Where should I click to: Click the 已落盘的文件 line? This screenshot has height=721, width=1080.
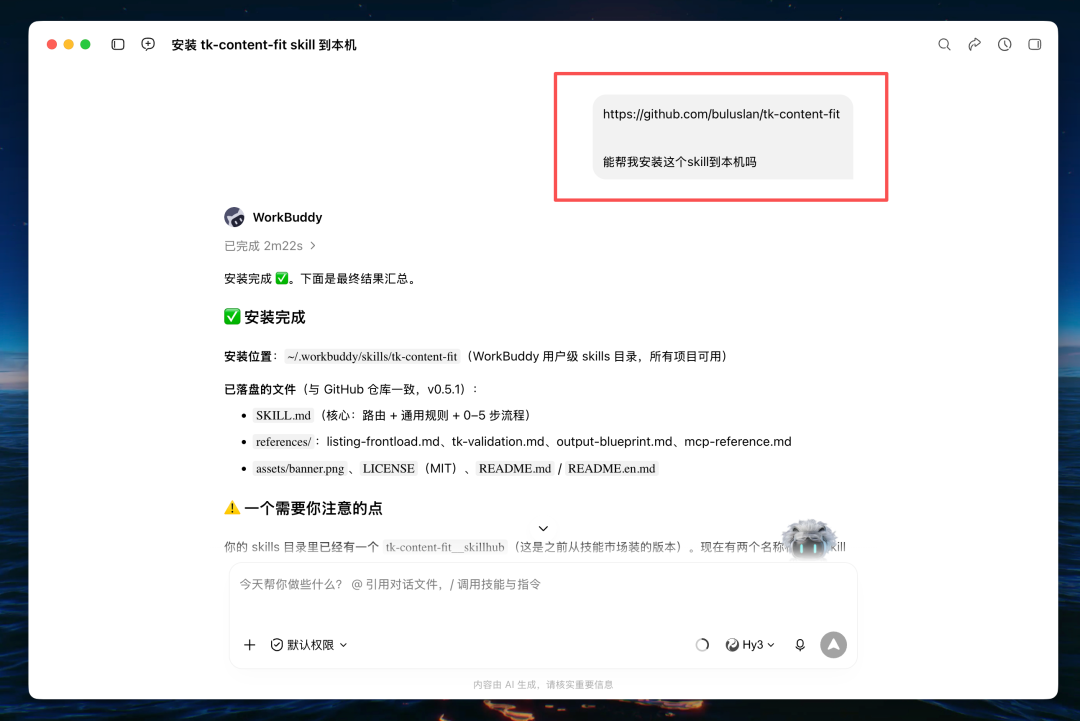[351, 389]
